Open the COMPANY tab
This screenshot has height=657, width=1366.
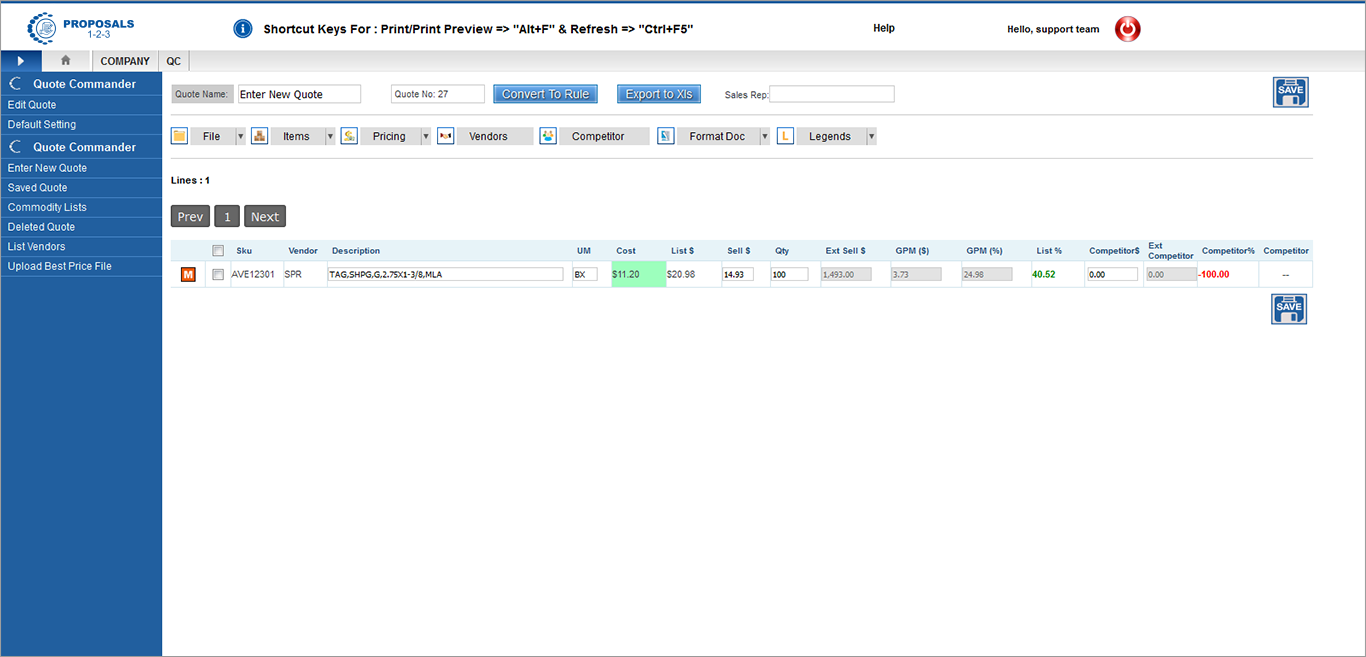point(125,61)
